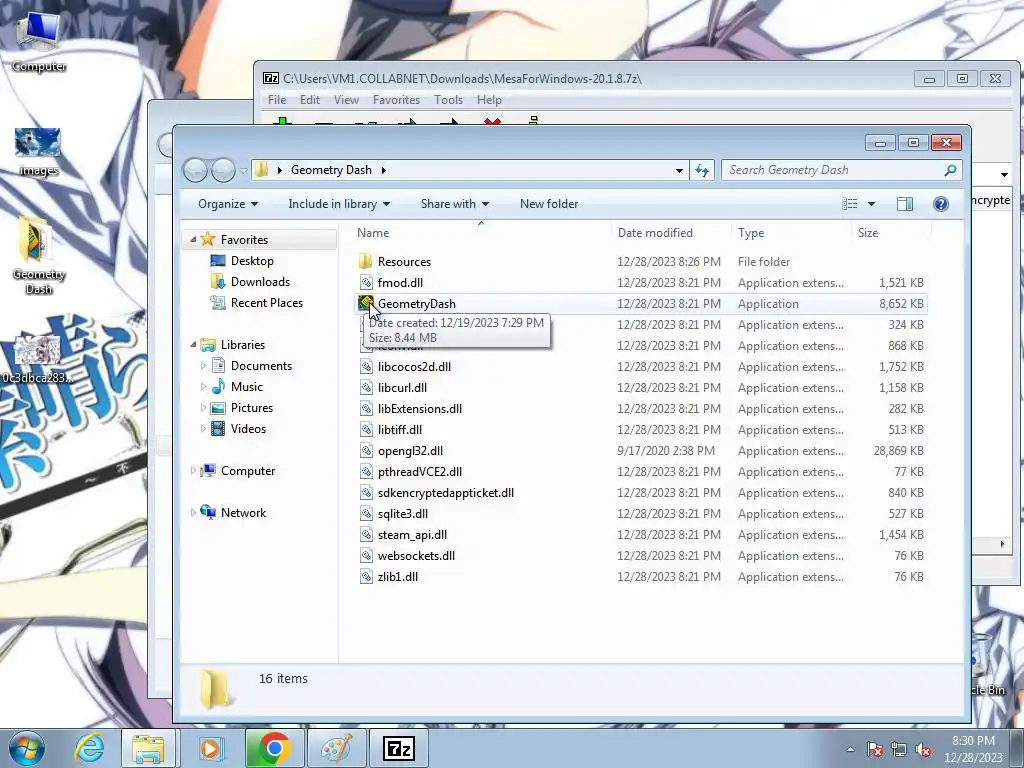Screen dimensions: 1024x768
Task: Click the search magnifier icon
Action: pyautogui.click(x=950, y=170)
